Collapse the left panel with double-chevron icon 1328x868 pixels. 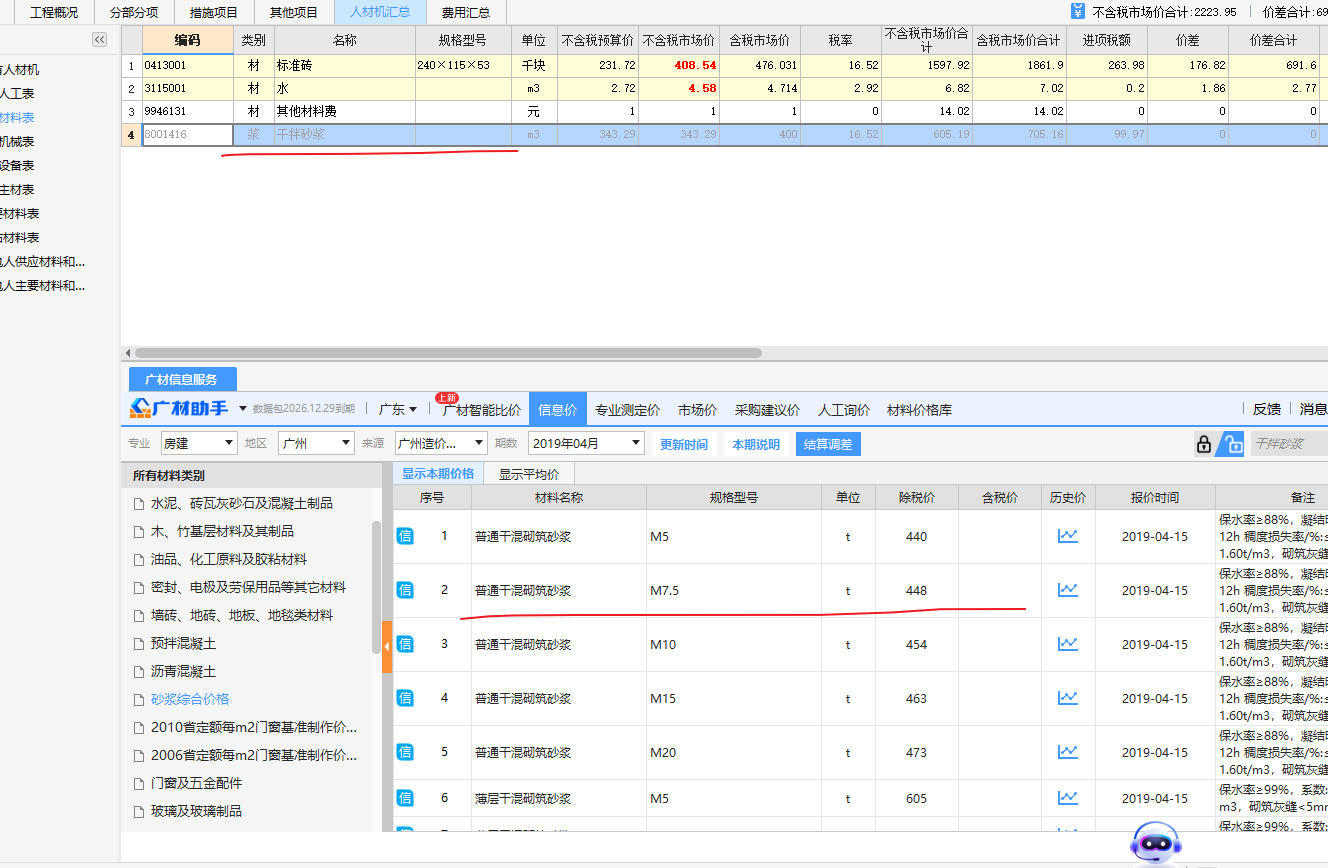100,39
